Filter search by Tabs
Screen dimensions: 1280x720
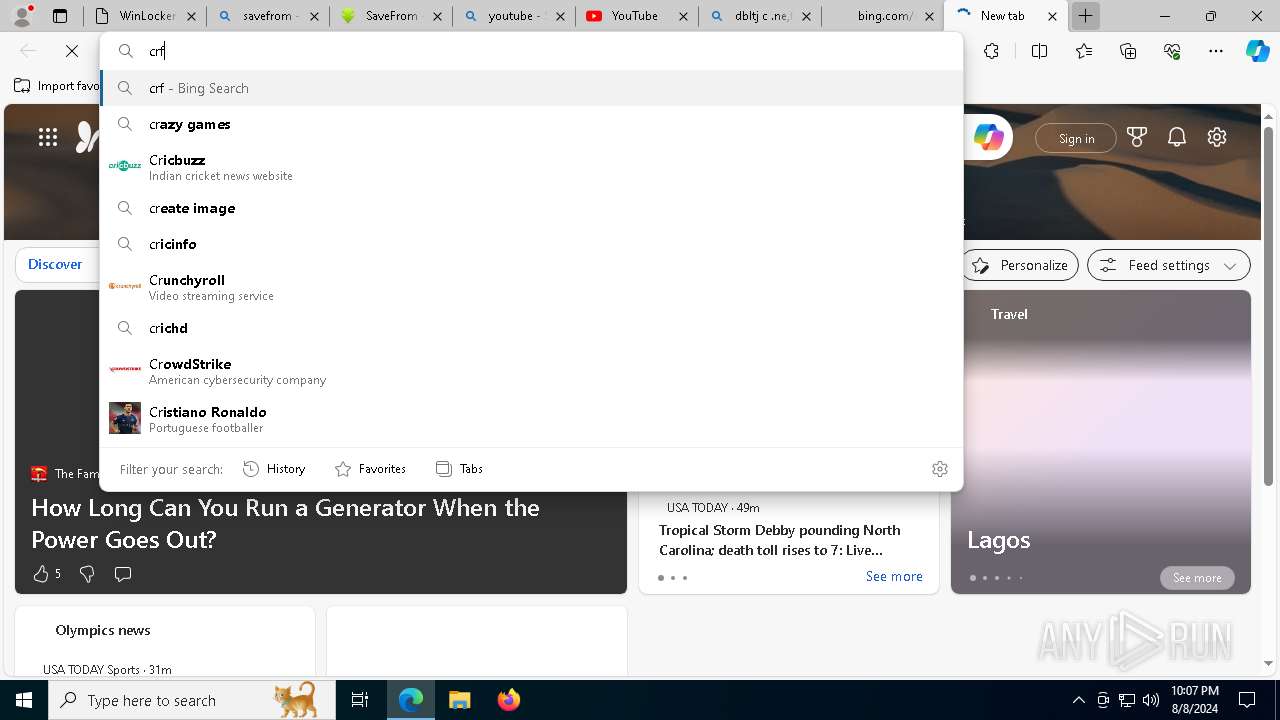(459, 469)
